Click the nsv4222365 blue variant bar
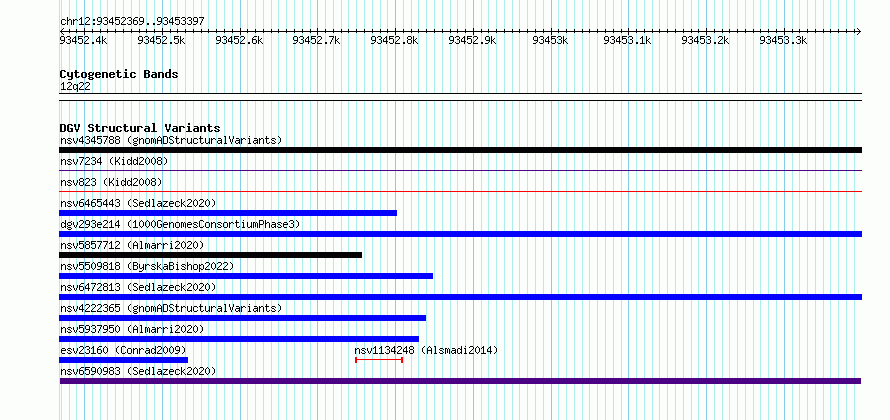The height and width of the screenshot is (420, 890). coord(242,318)
